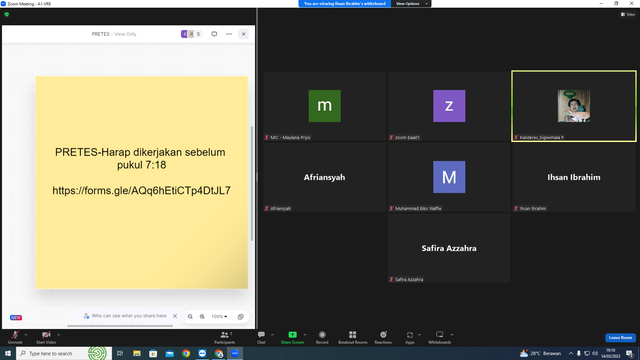Expand arrow beside Whiteboards
Viewport: 640px width, 360px height.
[452, 335]
